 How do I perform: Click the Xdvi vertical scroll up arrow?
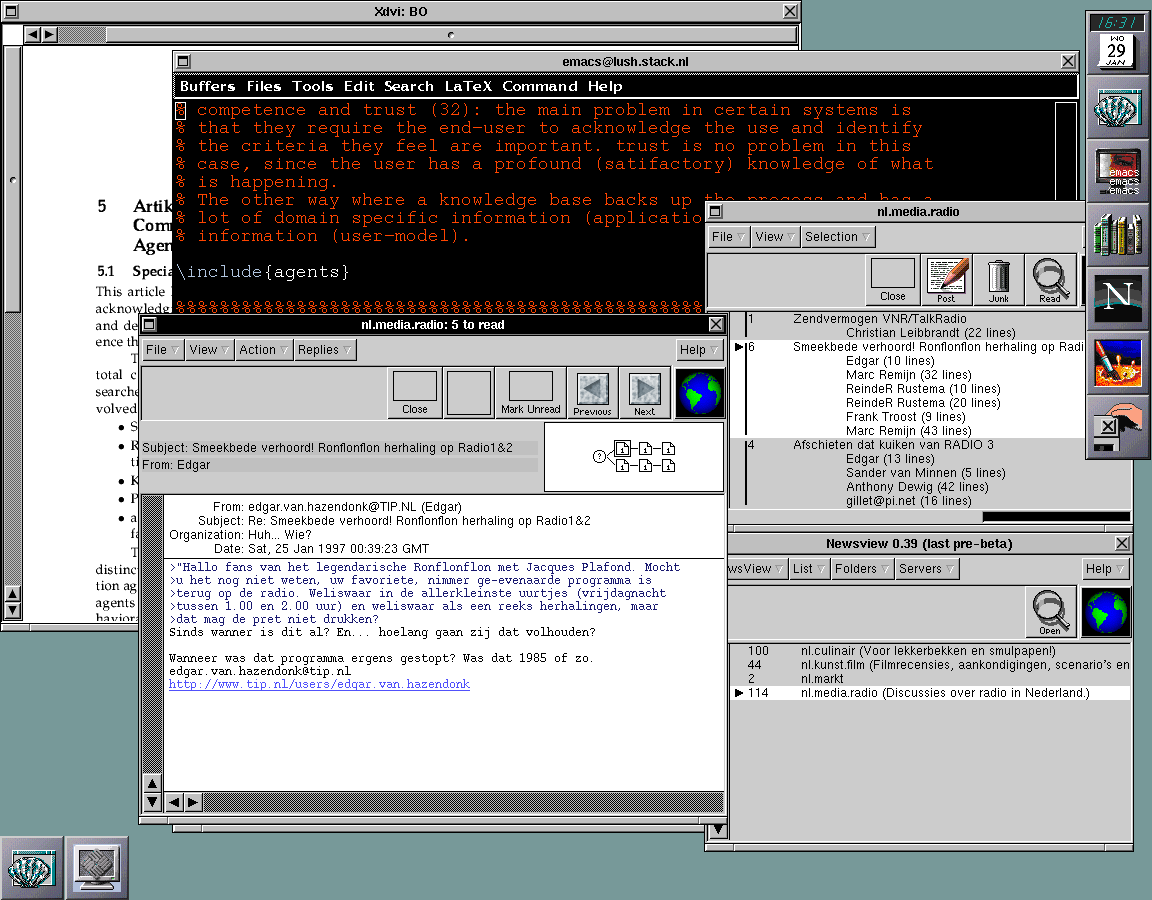click(x=12, y=594)
